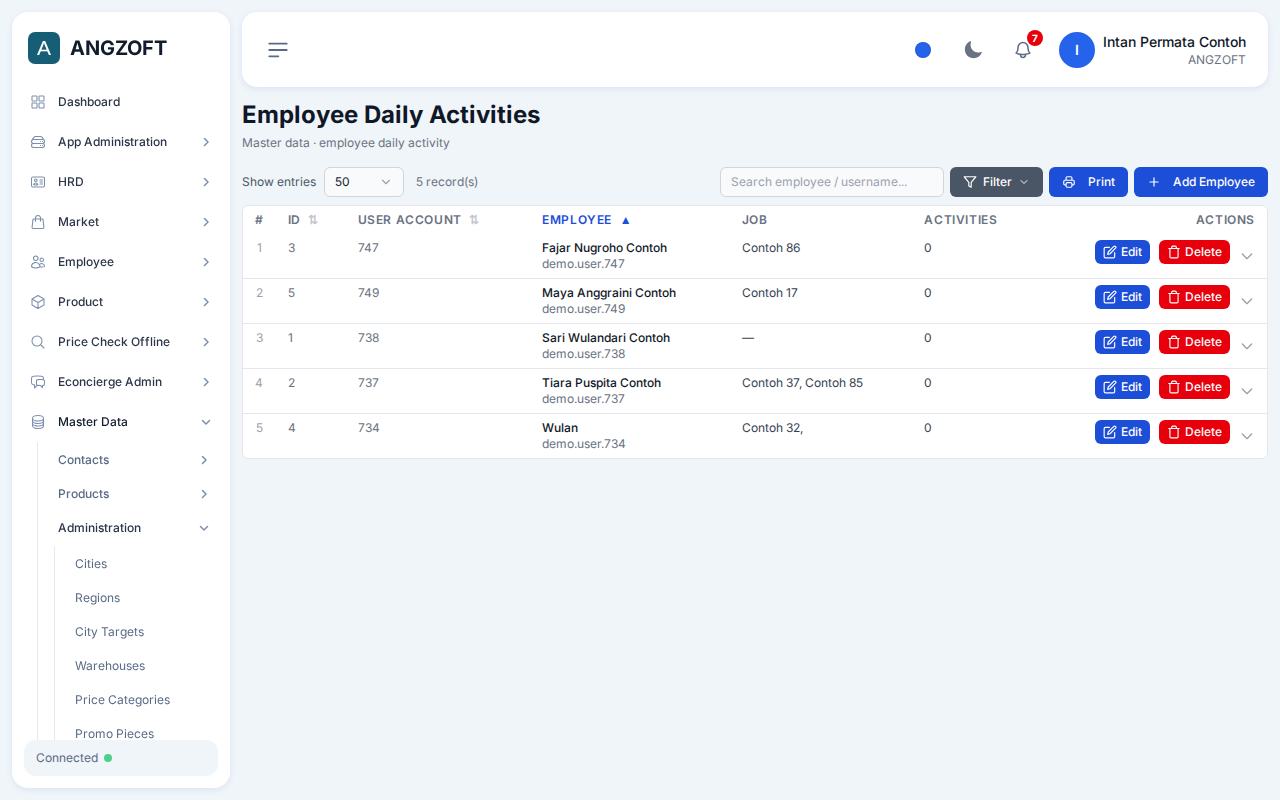
Task: Click the Dashboard grid icon
Action: pos(38,102)
